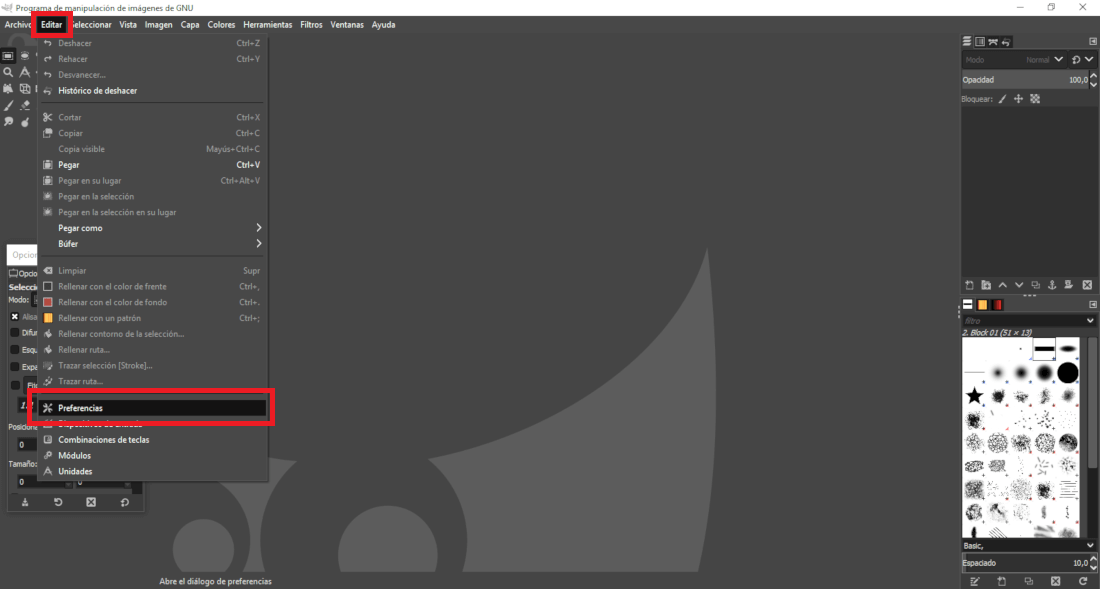Image resolution: width=1100 pixels, height=589 pixels.
Task: Expand the Búfer submenu
Action: 153,244
